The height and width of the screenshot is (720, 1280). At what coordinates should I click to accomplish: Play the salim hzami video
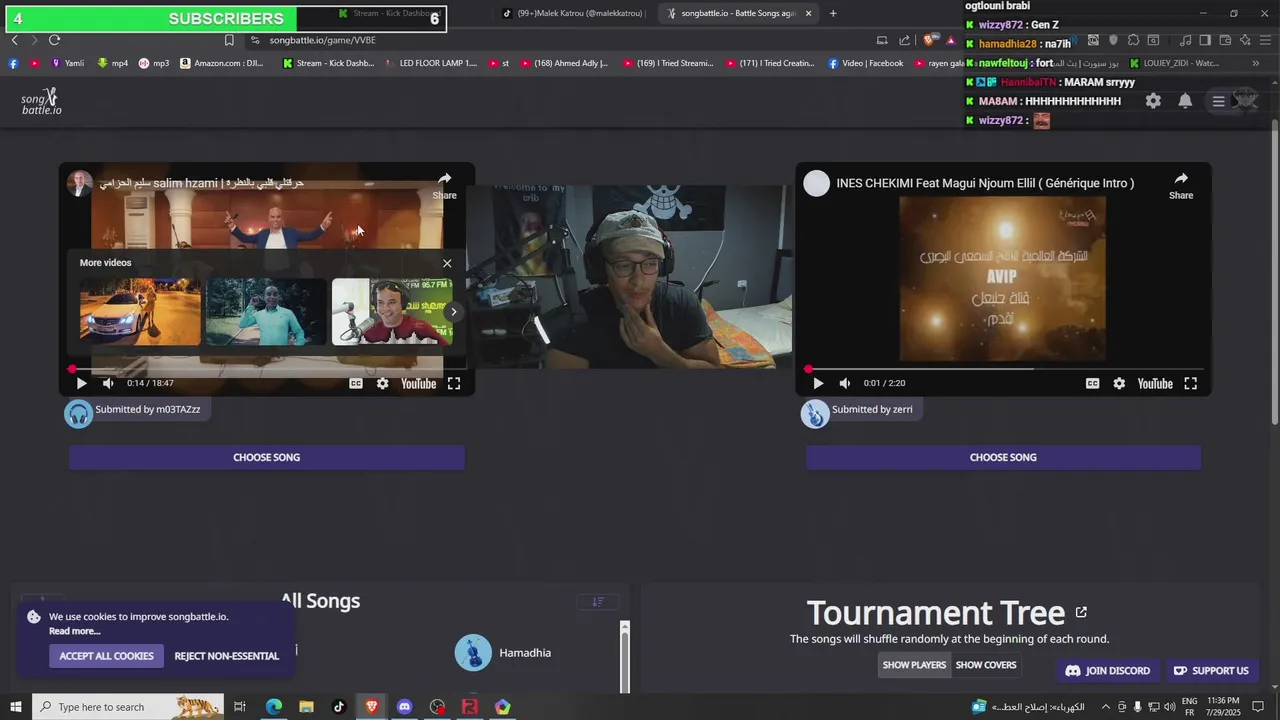81,383
